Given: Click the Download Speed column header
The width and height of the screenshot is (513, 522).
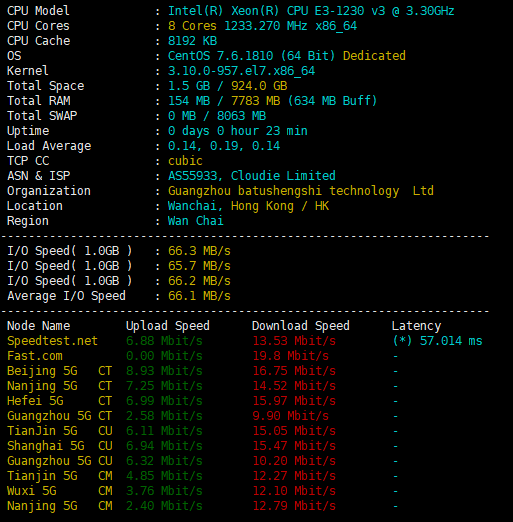Looking at the screenshot, I should (301, 326).
